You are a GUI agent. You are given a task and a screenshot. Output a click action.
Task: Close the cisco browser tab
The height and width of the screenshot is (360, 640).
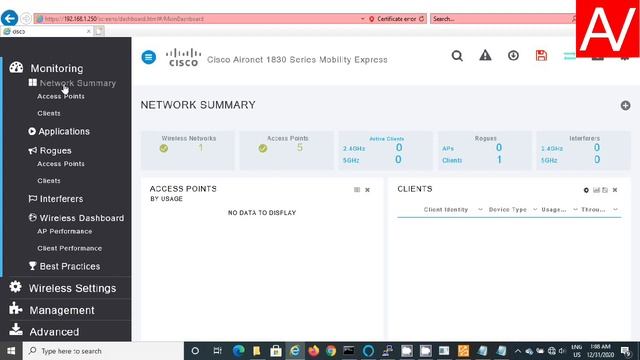click(89, 31)
